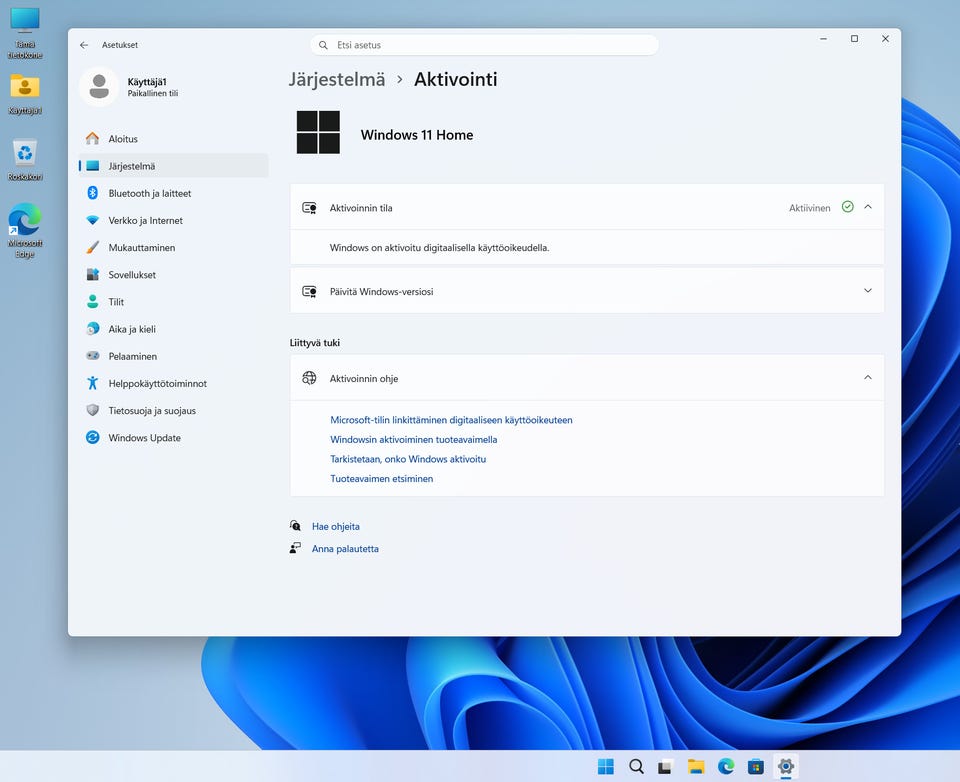Click the Settings gear on taskbar
Screen dimensions: 960x782
[786, 766]
